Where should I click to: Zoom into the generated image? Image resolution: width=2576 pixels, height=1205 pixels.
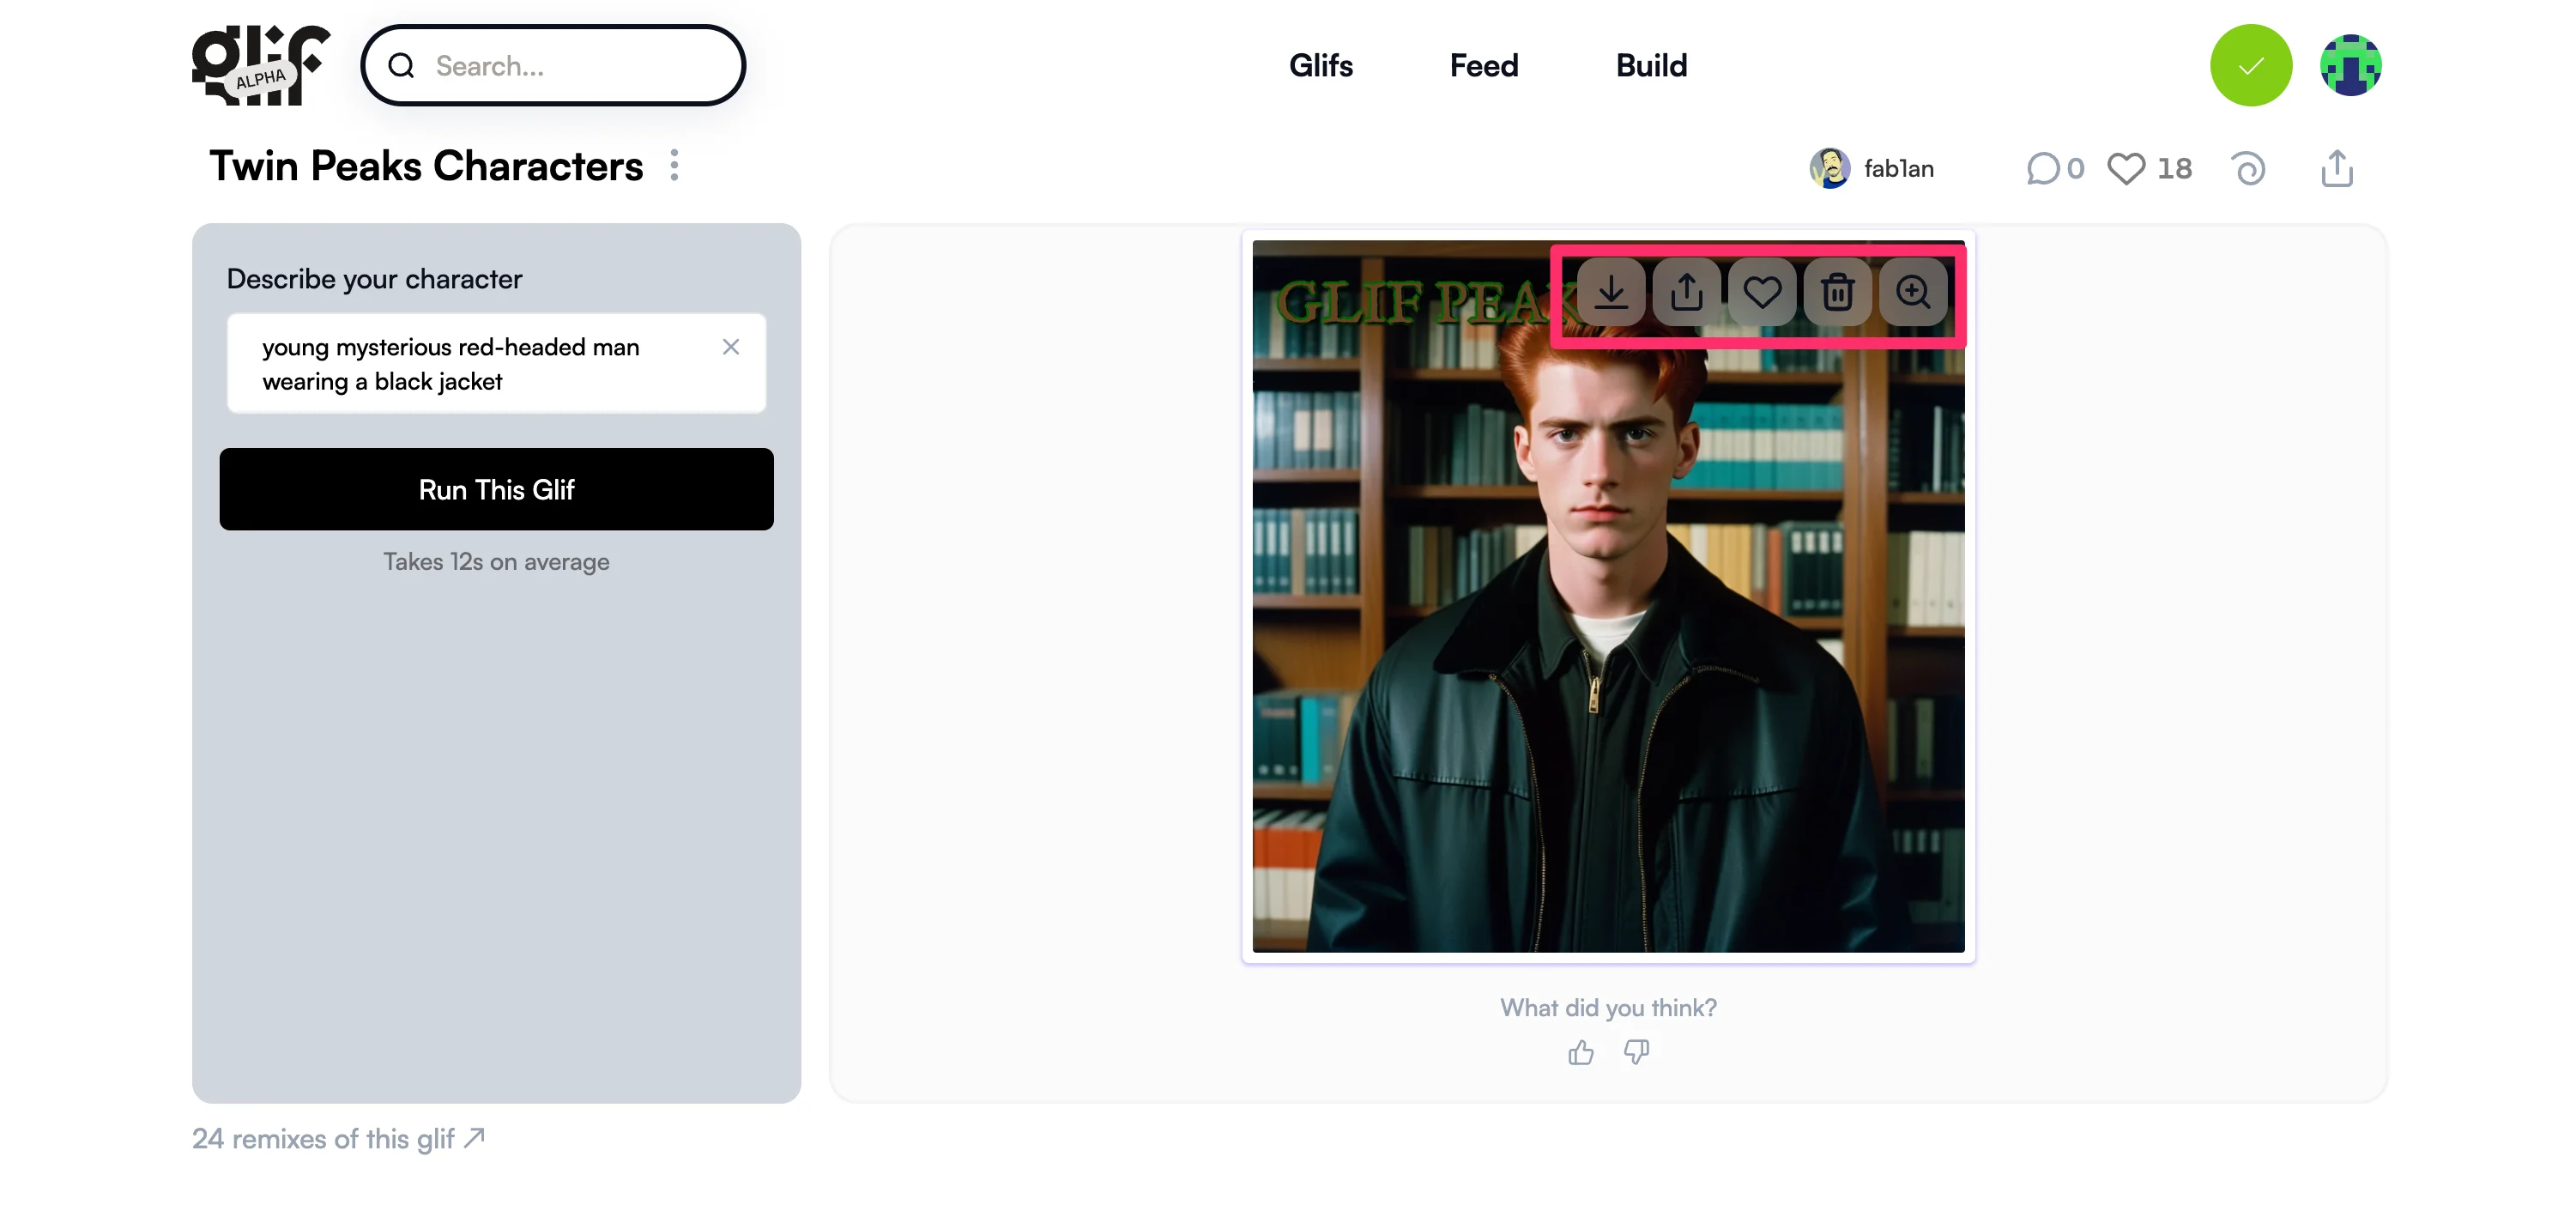1913,292
